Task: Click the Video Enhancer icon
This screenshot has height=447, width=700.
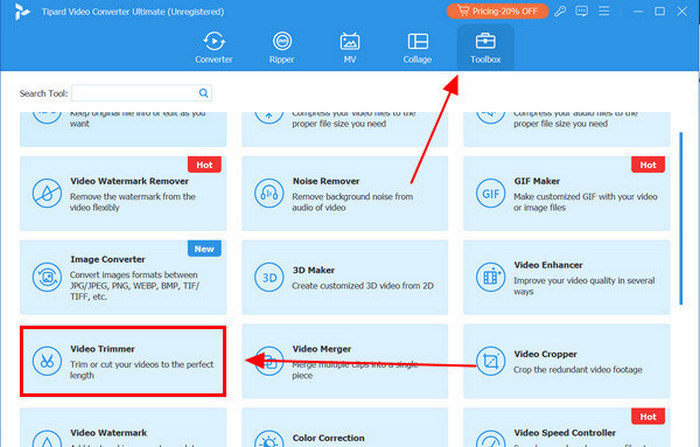Action: [x=490, y=277]
